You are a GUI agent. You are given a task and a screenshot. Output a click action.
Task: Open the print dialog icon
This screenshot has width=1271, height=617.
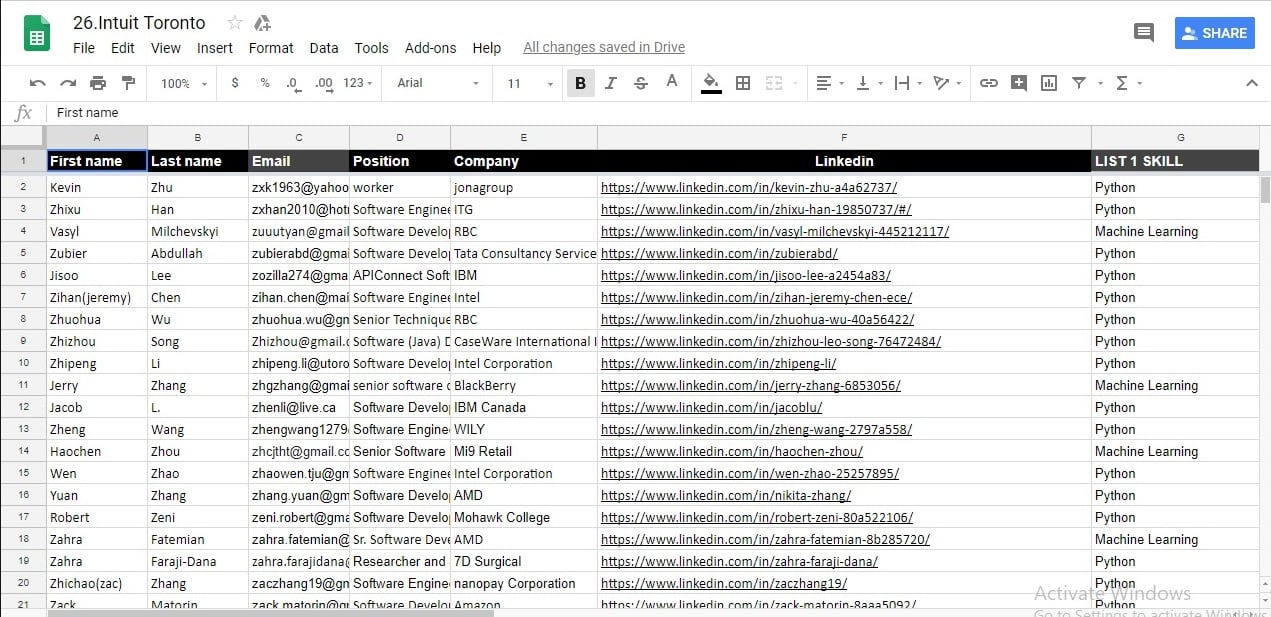point(97,83)
